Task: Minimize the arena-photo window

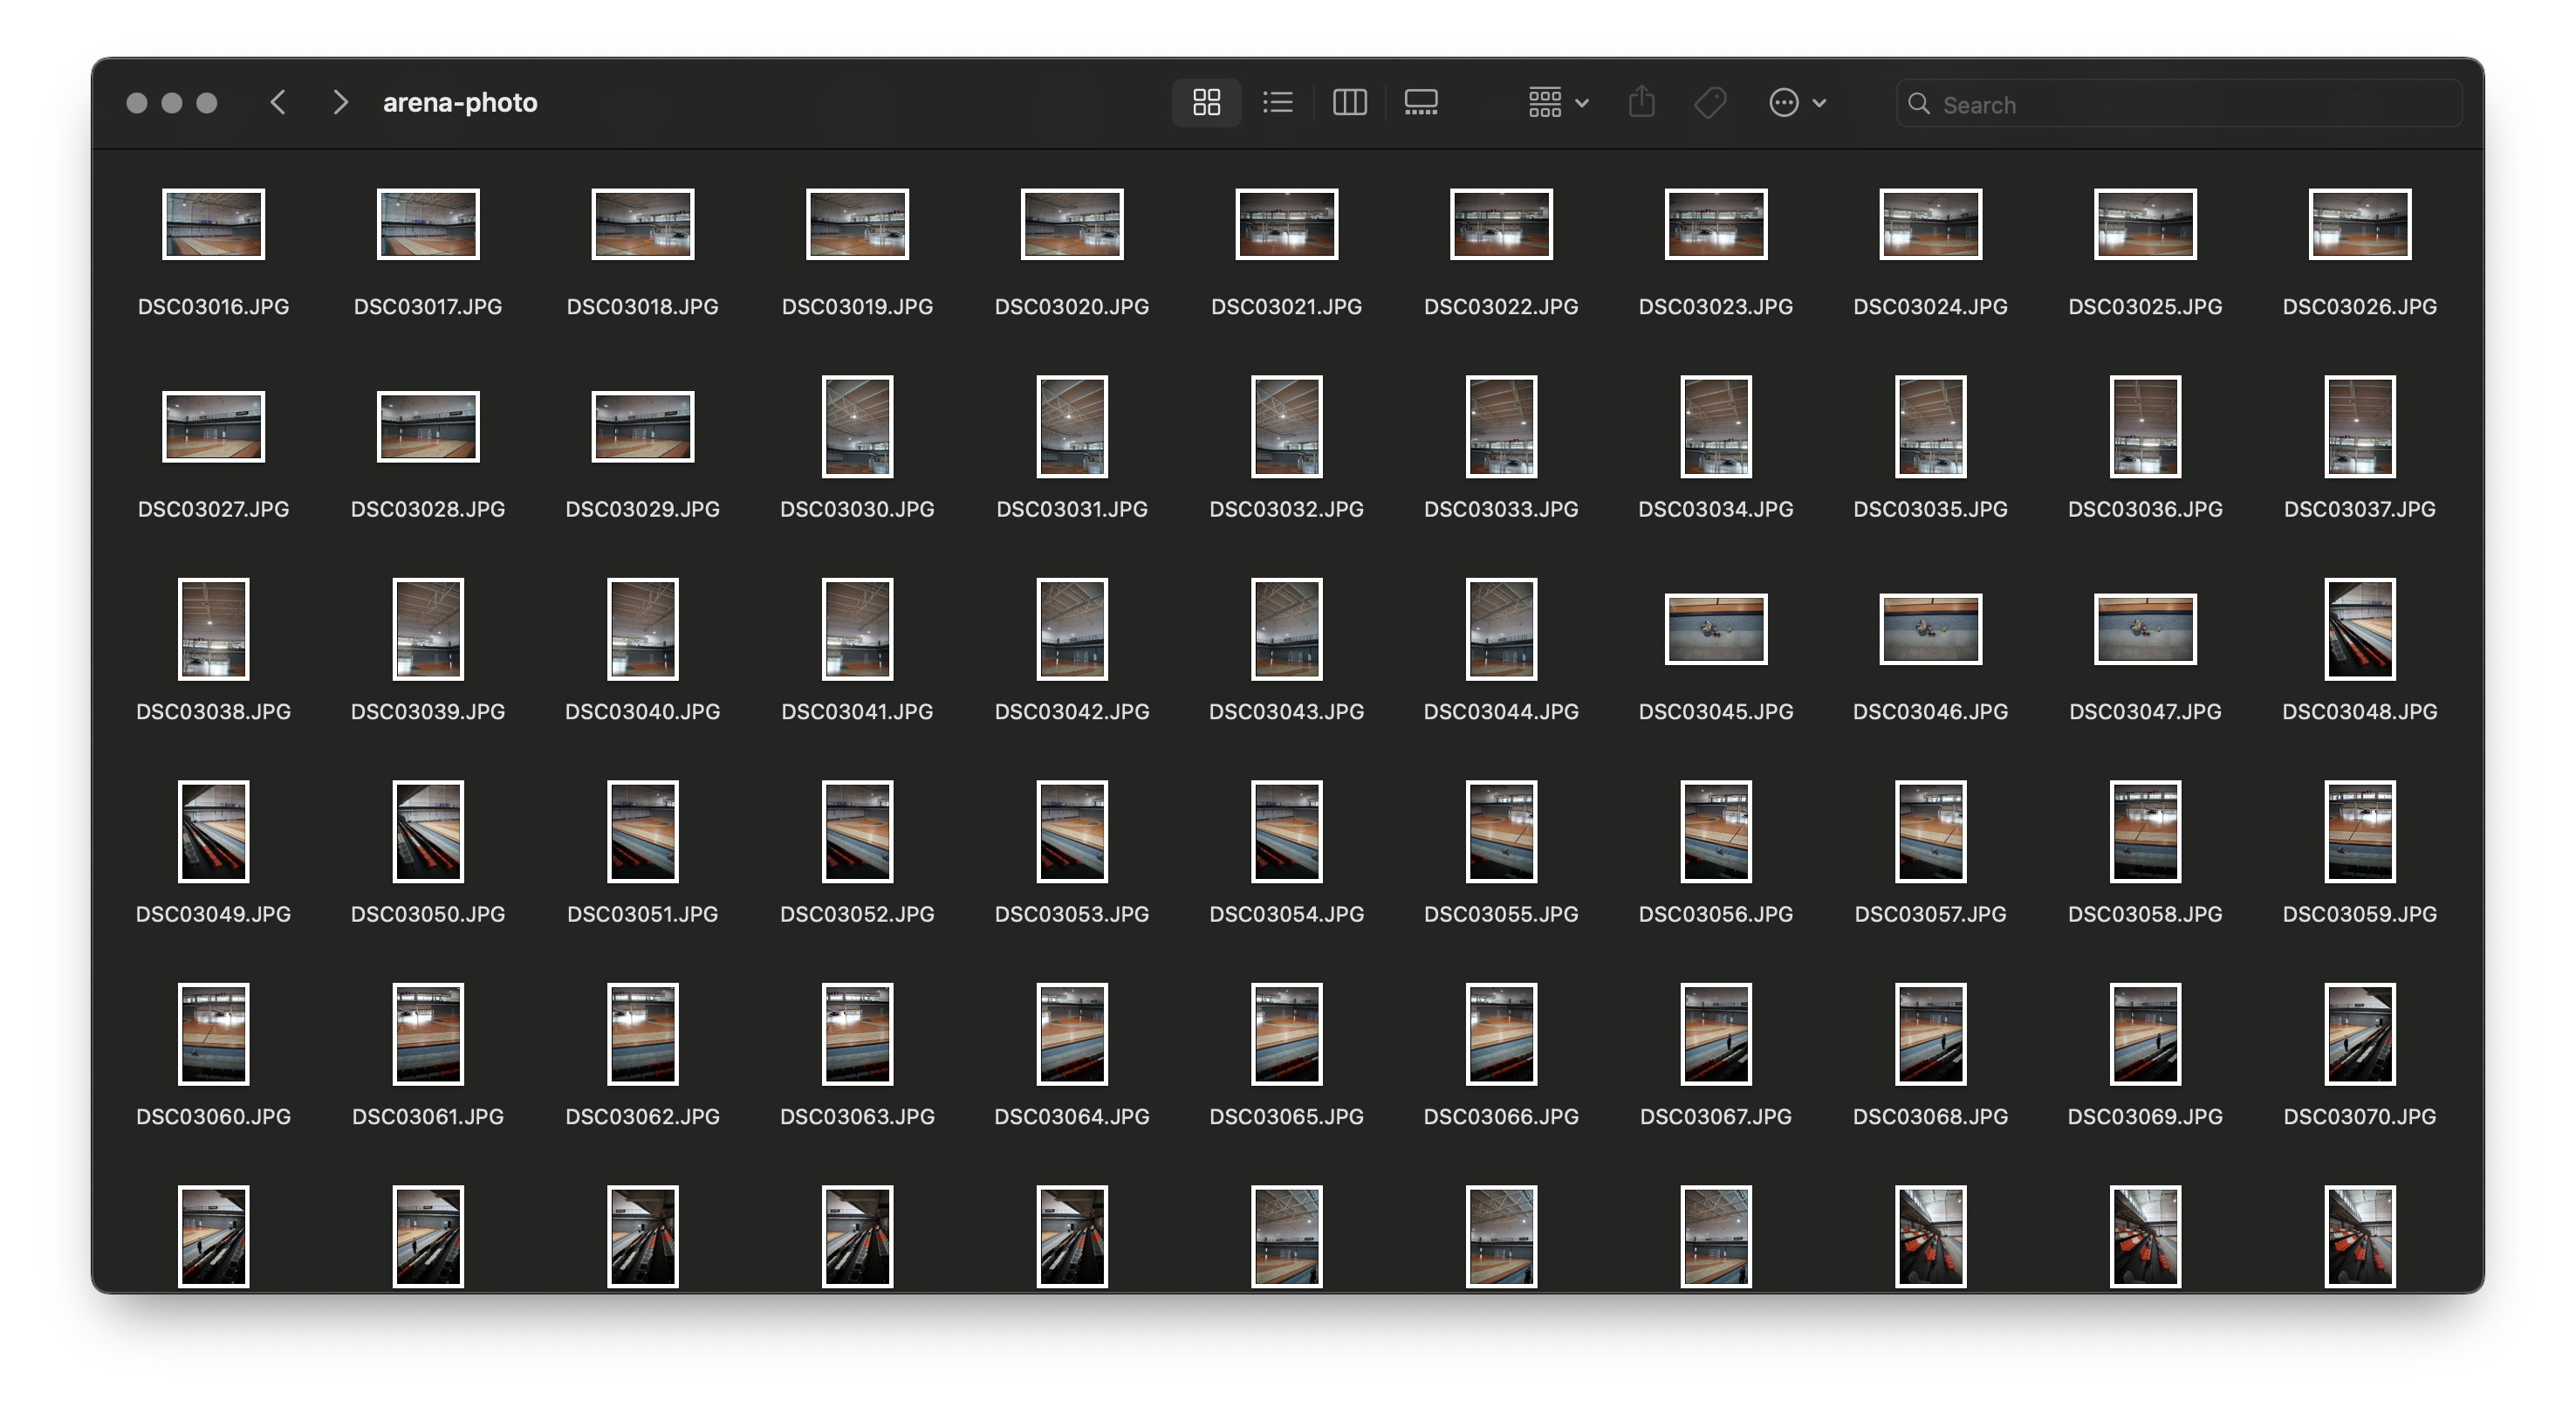Action: [172, 103]
